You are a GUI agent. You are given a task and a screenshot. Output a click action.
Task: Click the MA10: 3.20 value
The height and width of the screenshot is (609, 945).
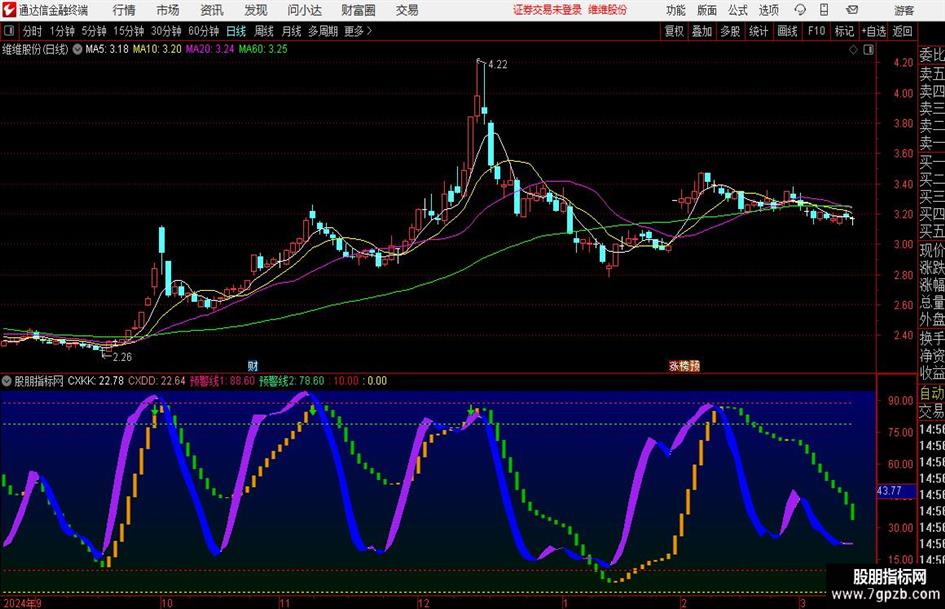(x=157, y=49)
